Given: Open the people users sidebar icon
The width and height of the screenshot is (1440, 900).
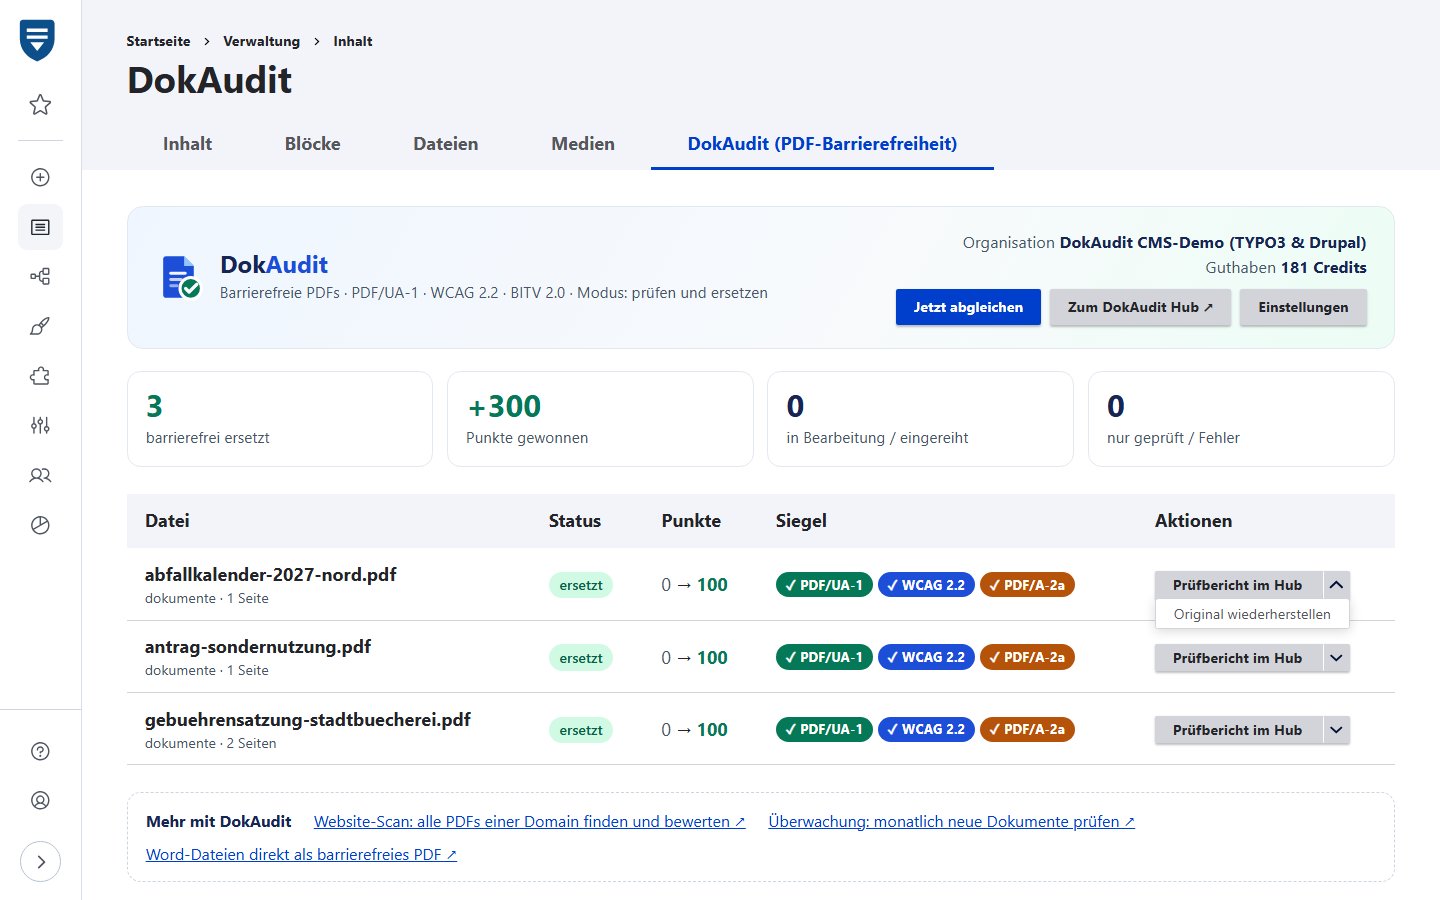Looking at the screenshot, I should [x=40, y=475].
